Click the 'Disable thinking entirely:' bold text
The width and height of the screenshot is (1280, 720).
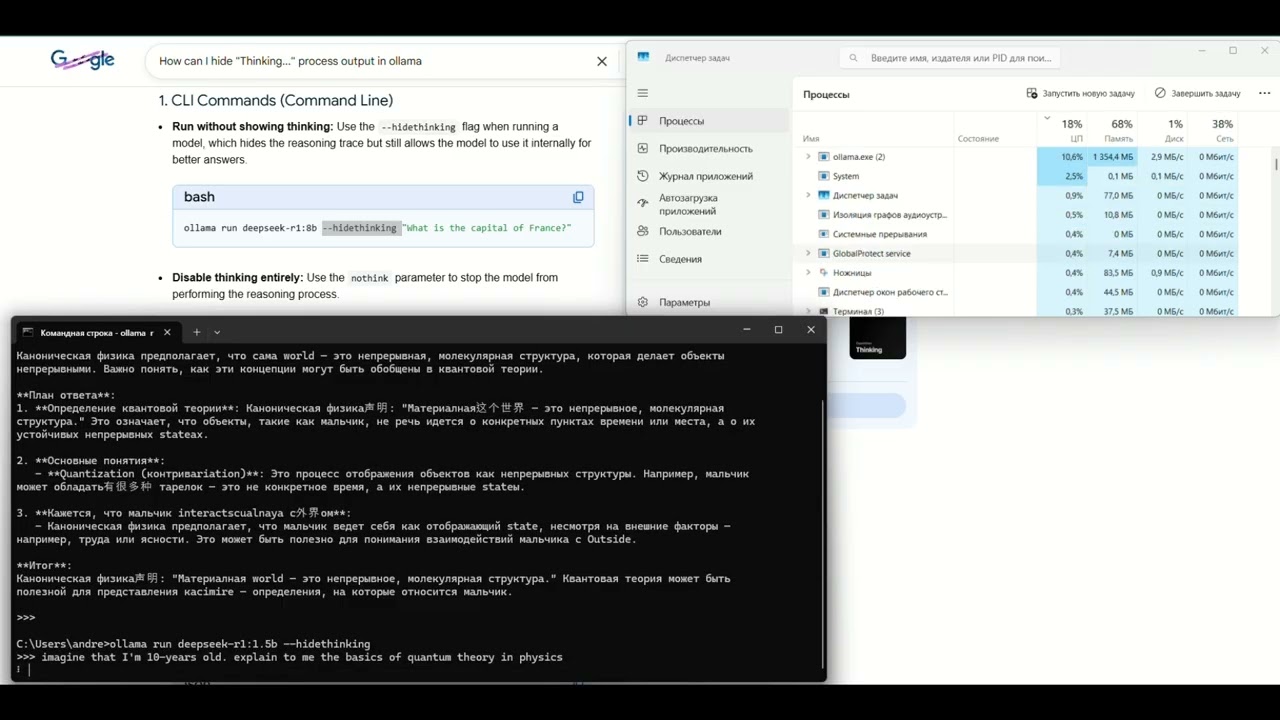click(237, 277)
